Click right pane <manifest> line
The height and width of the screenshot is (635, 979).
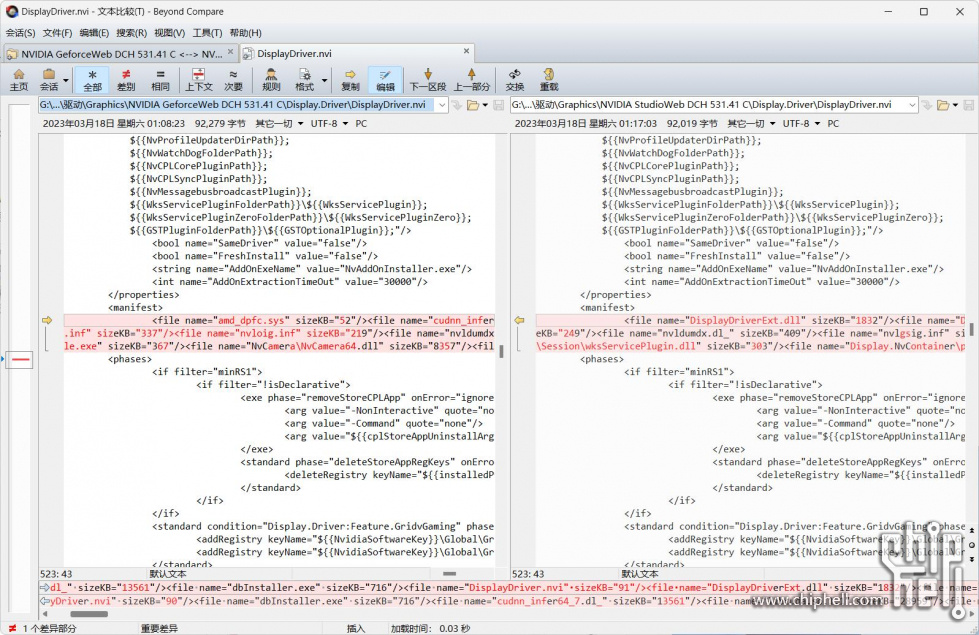coord(607,307)
